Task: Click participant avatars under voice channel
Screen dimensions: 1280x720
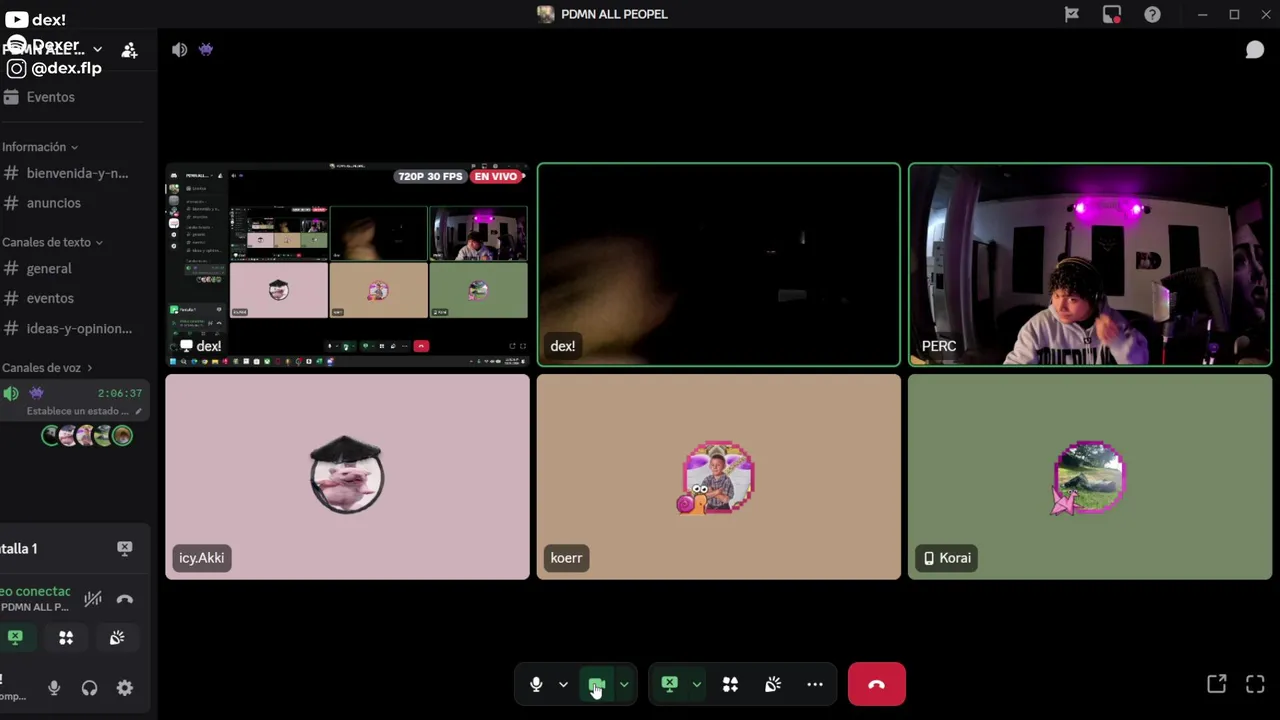Action: tap(86, 436)
